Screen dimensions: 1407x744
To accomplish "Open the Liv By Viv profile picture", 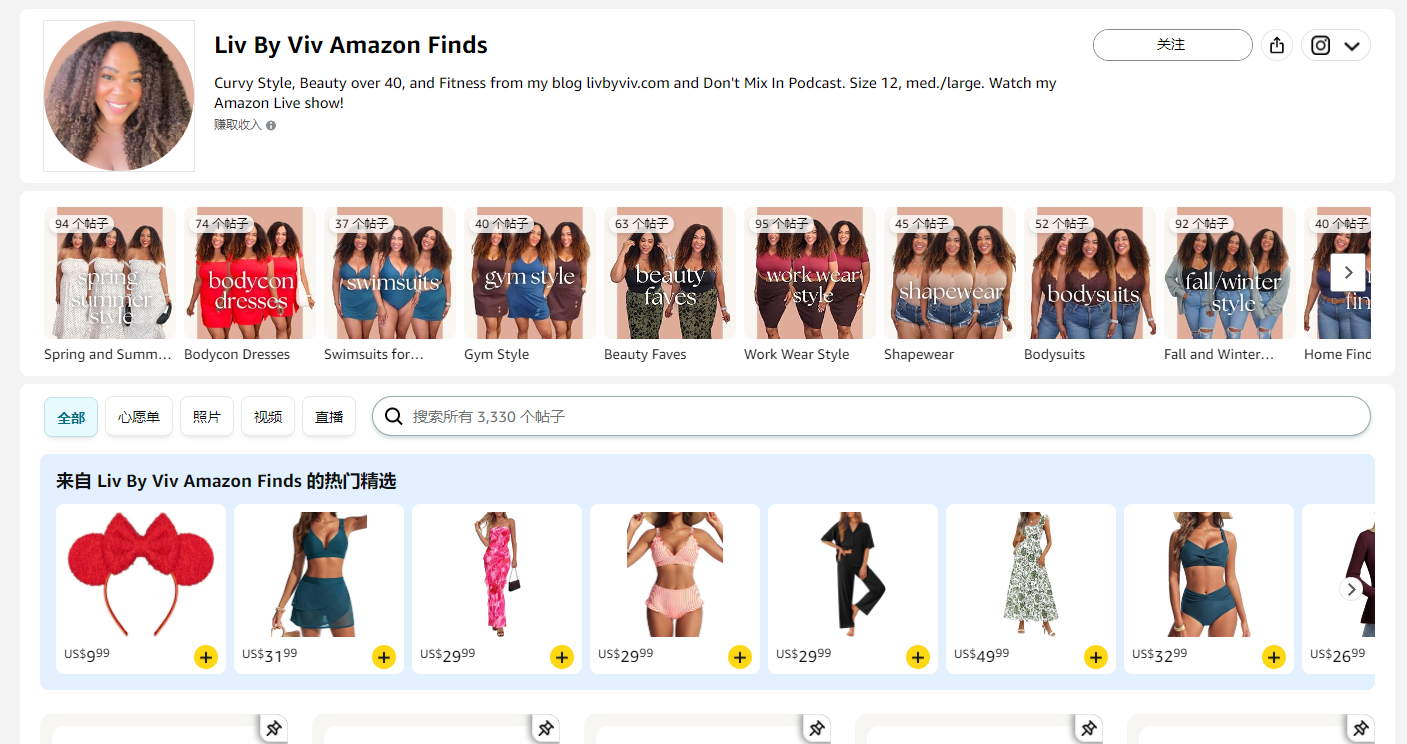I will [119, 96].
